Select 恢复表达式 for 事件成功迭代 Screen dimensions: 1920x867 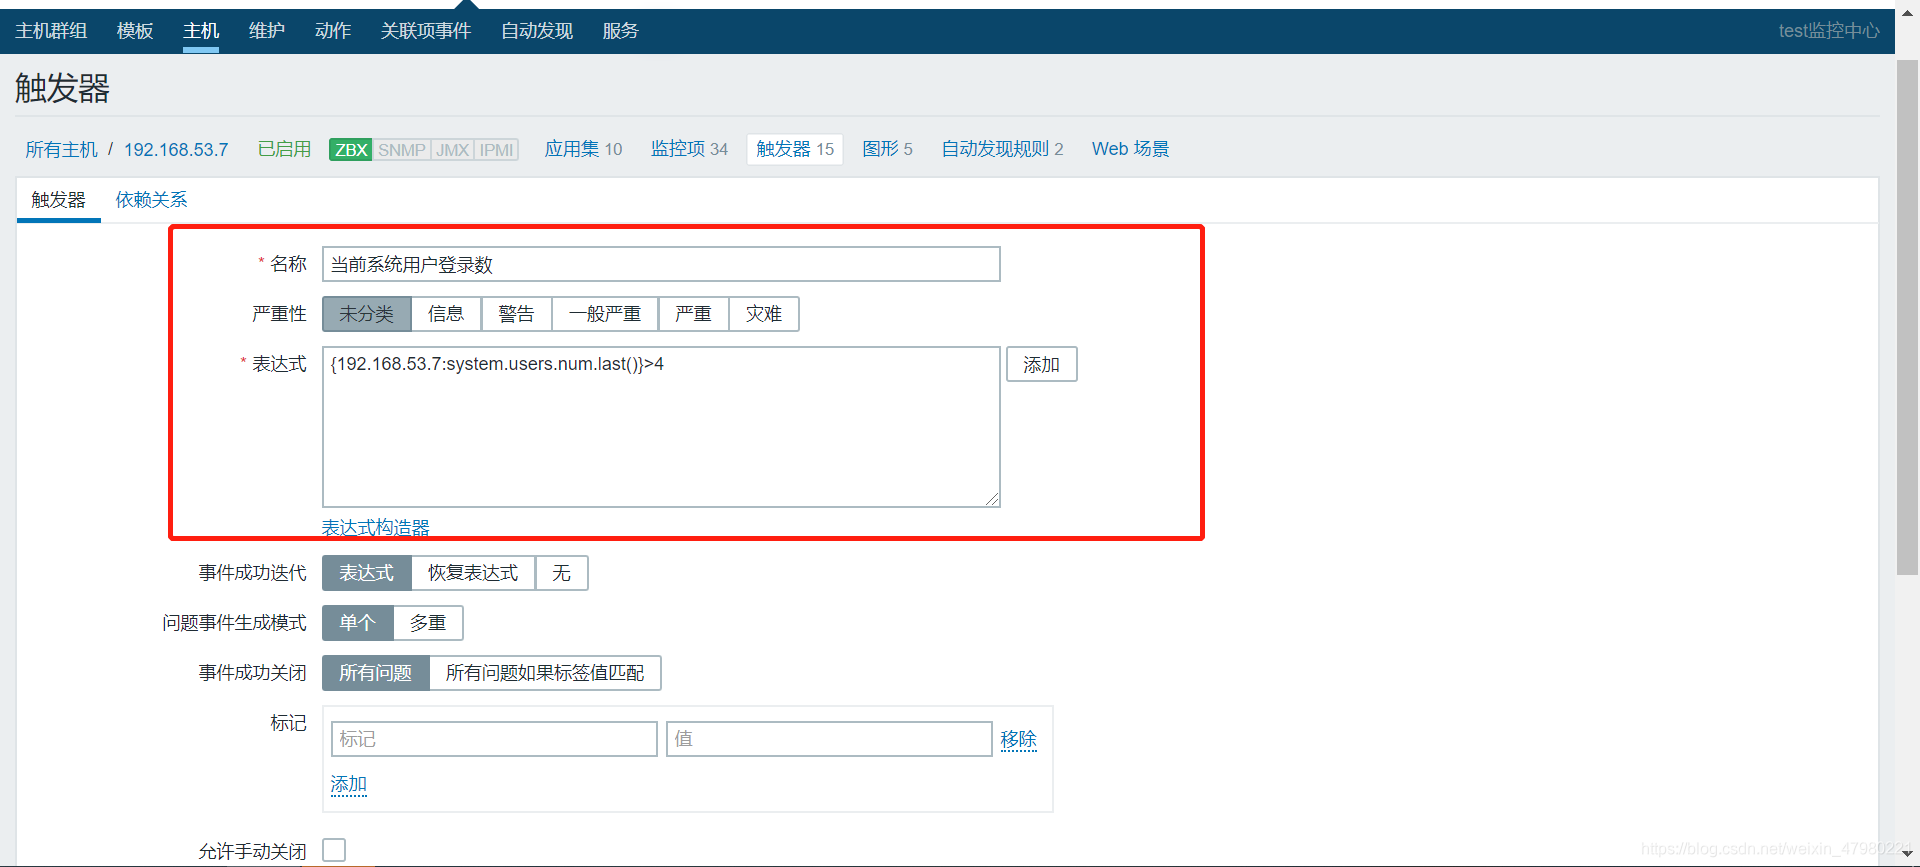click(474, 573)
